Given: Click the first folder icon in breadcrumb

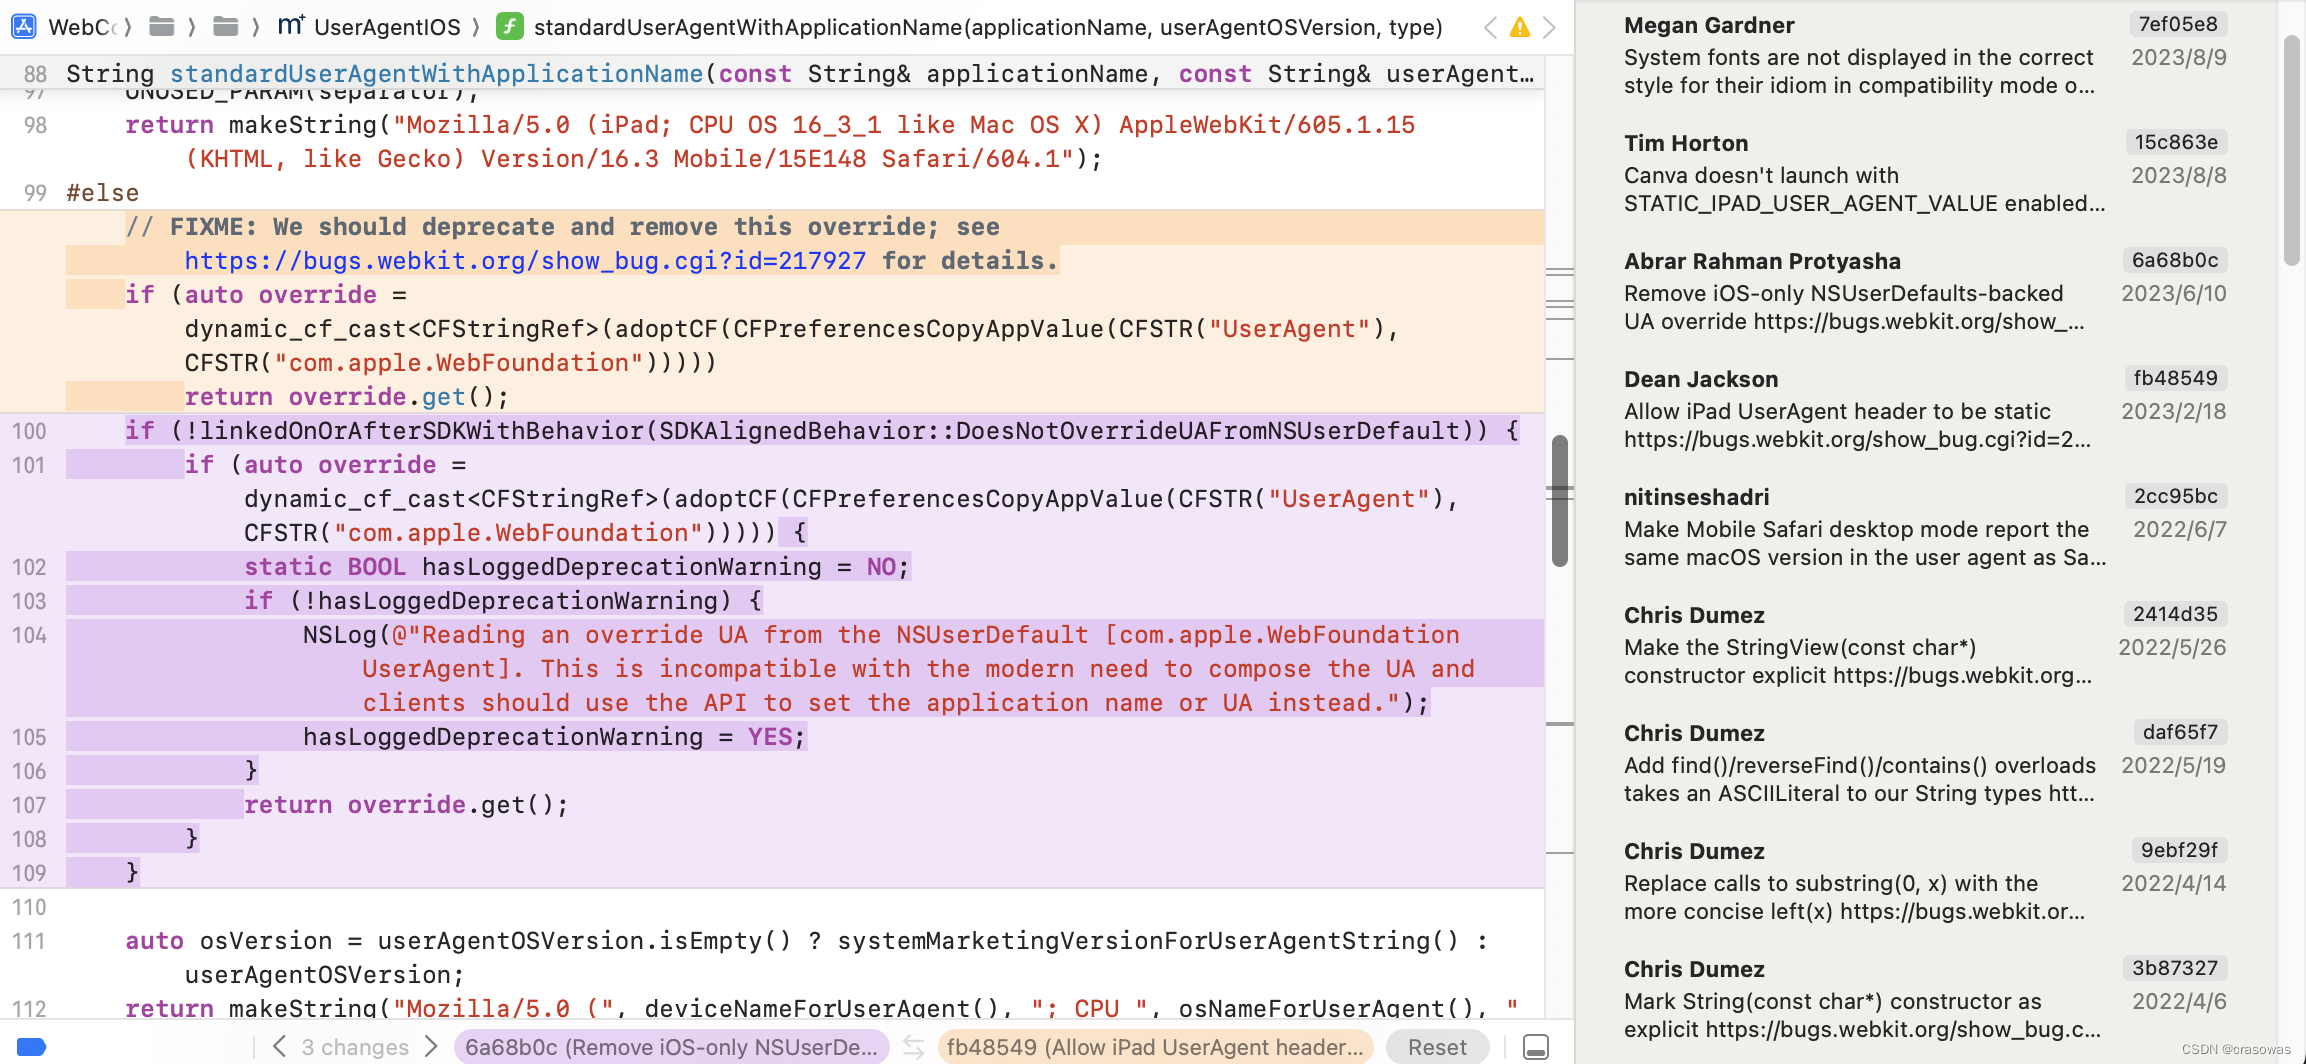Looking at the screenshot, I should [162, 27].
